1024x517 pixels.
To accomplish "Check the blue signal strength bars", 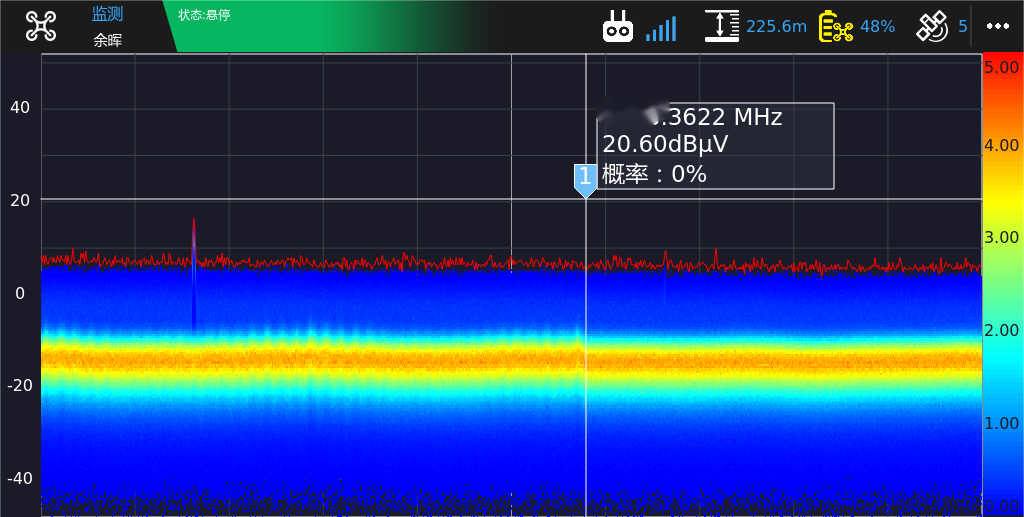I will 661,28.
